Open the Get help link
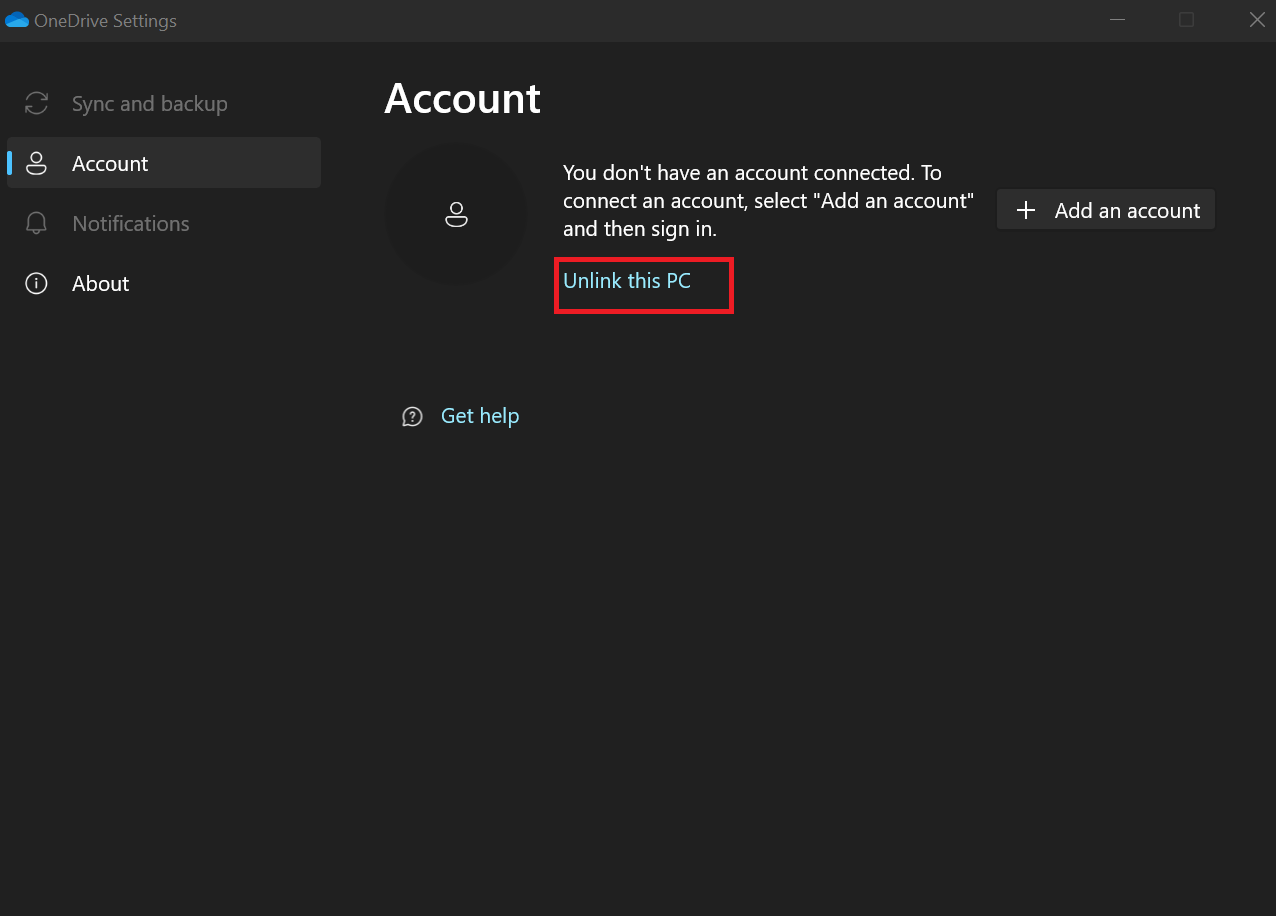 click(x=480, y=416)
